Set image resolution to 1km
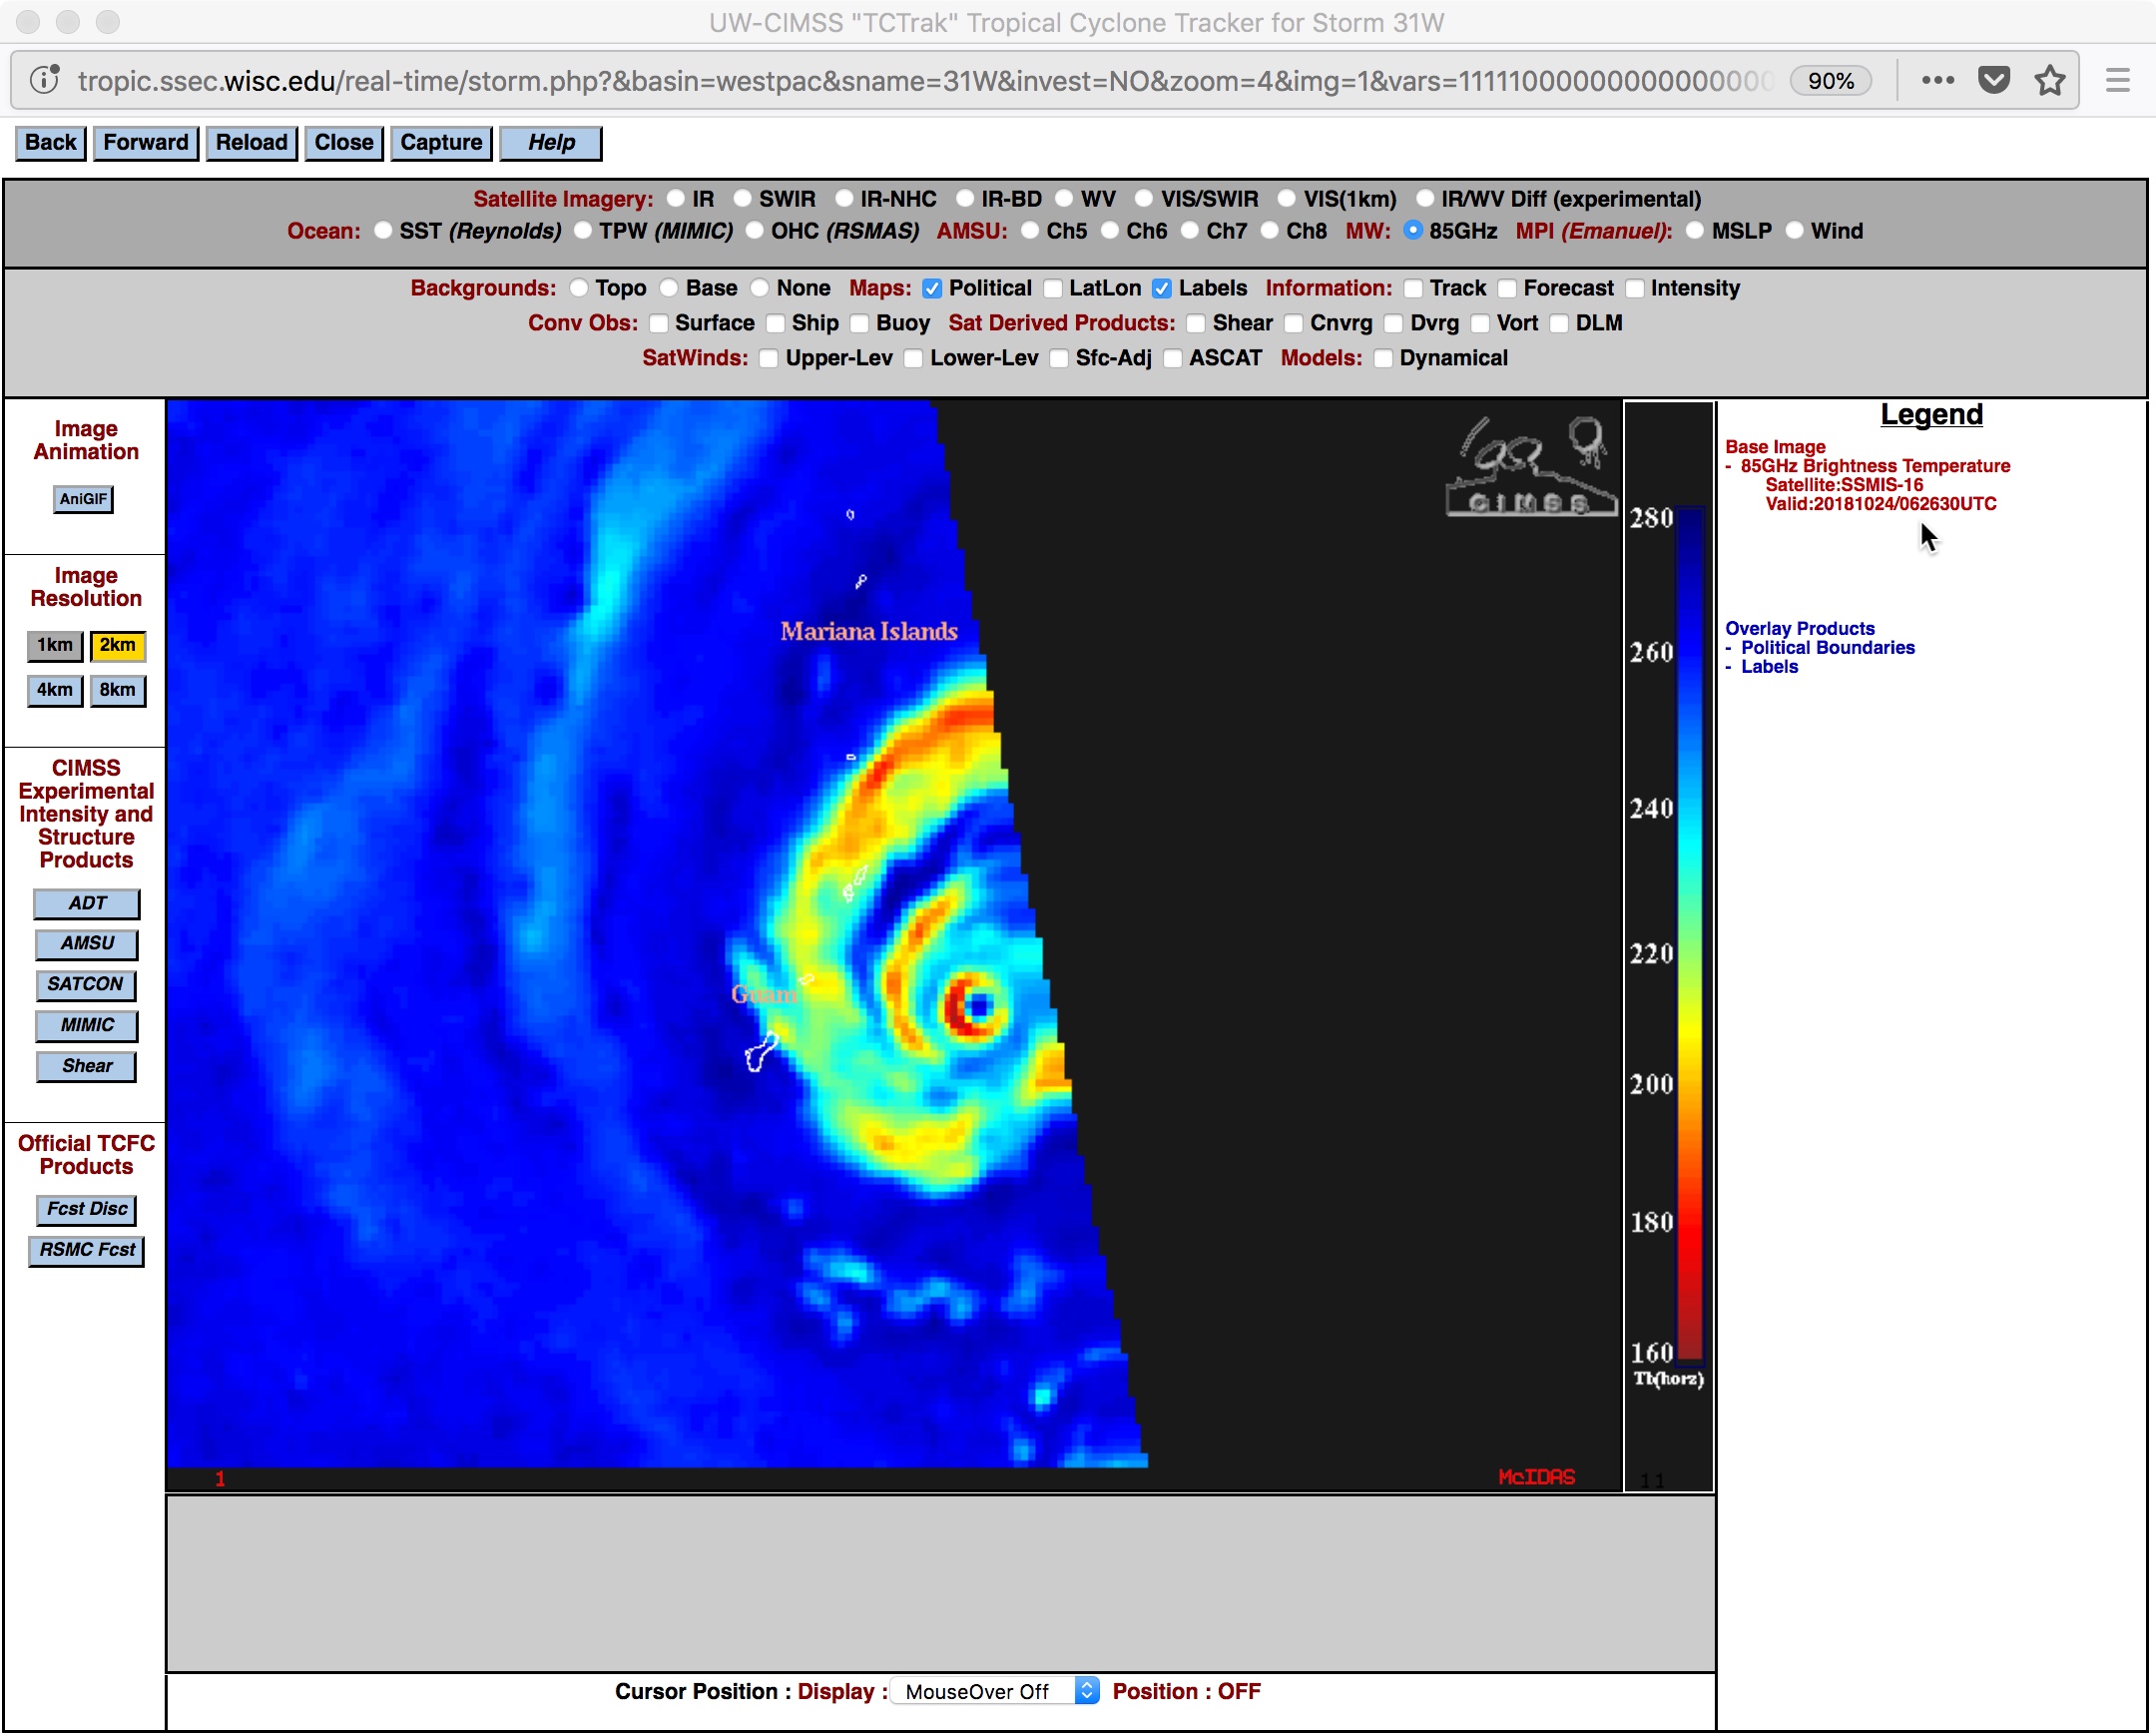This screenshot has width=2156, height=1735. (x=54, y=646)
